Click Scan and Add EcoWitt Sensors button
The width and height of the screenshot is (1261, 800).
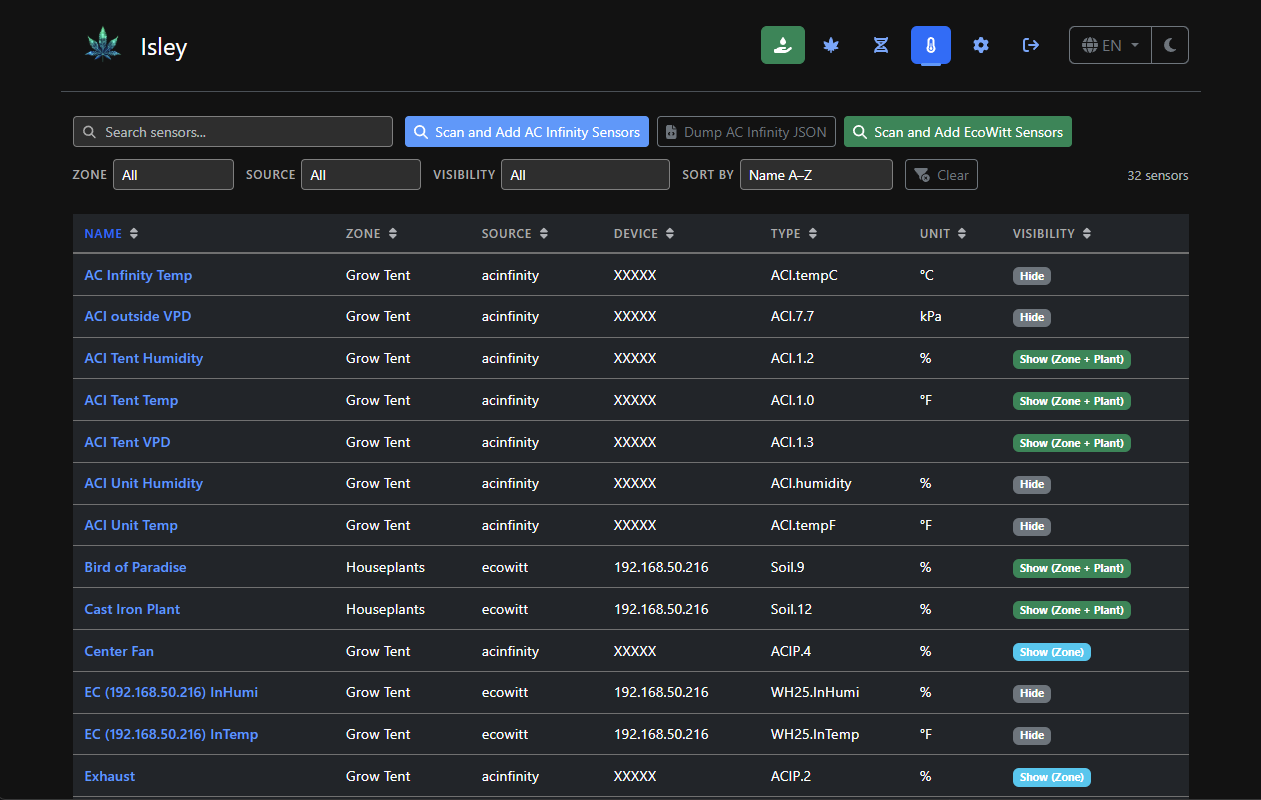957,132
